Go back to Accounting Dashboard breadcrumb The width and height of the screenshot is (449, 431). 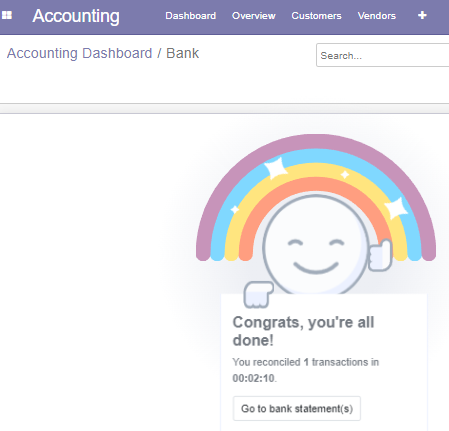click(x=80, y=53)
